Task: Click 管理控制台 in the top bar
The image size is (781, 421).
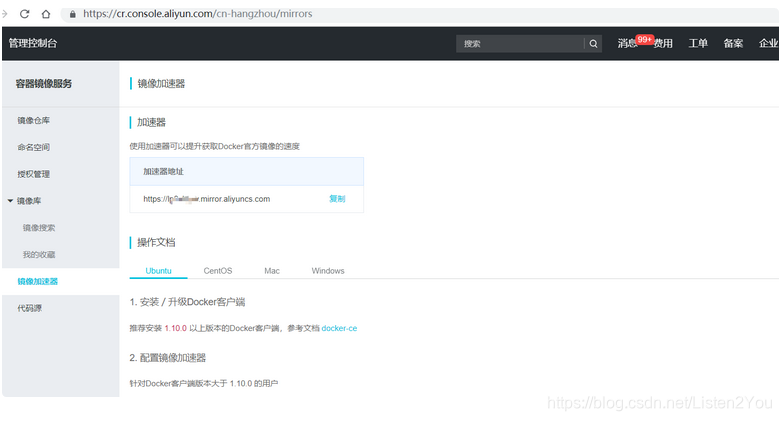Action: tap(33, 43)
